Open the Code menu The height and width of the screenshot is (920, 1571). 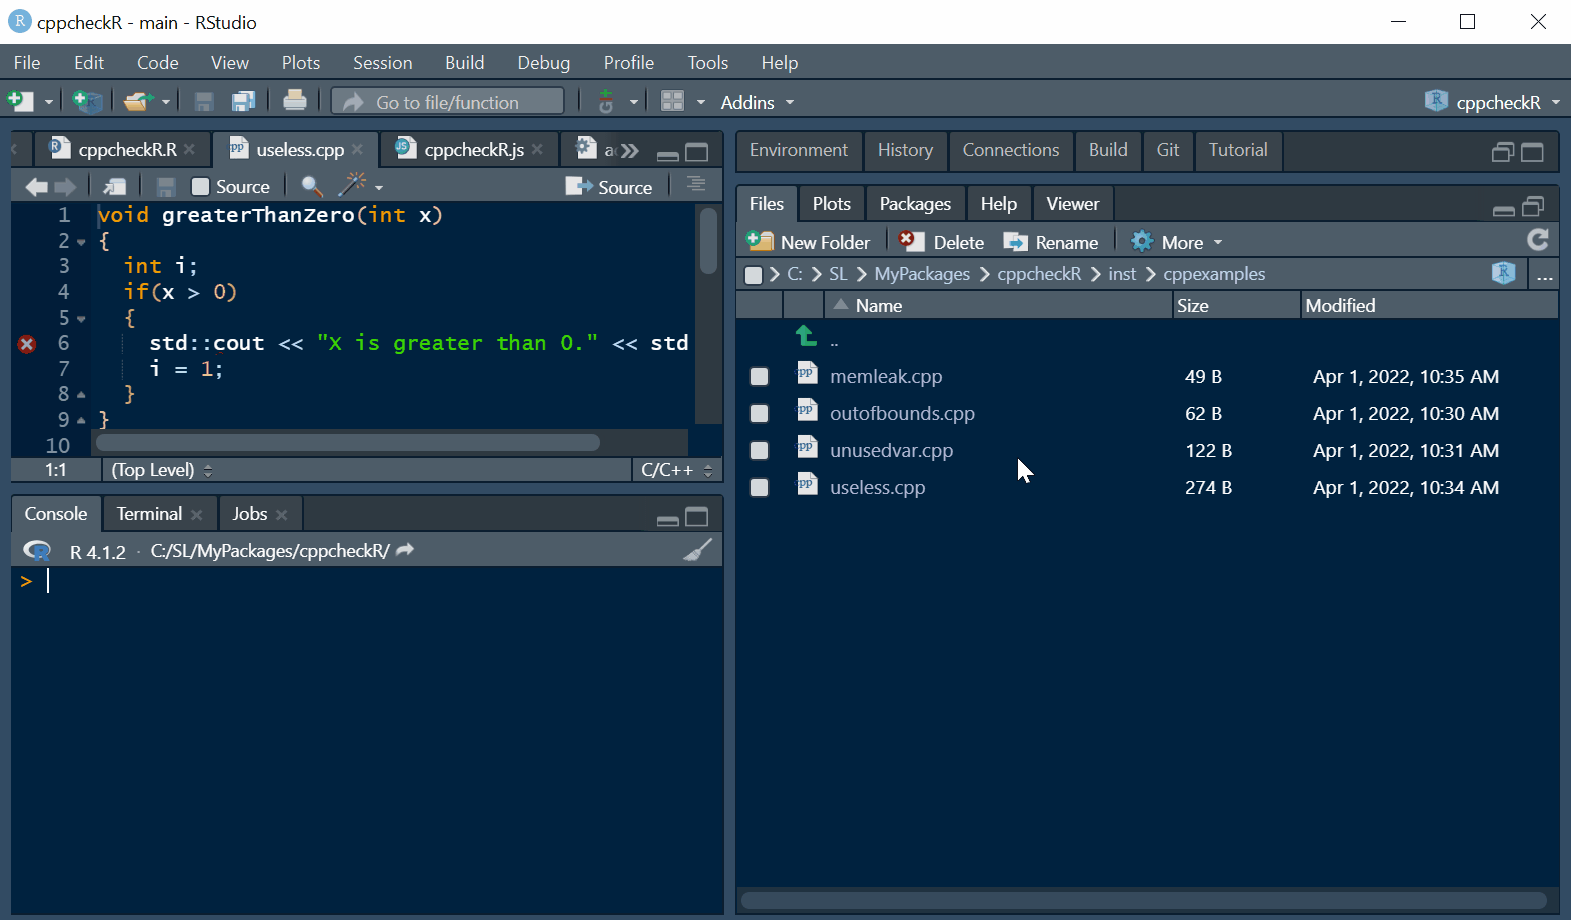coord(158,62)
